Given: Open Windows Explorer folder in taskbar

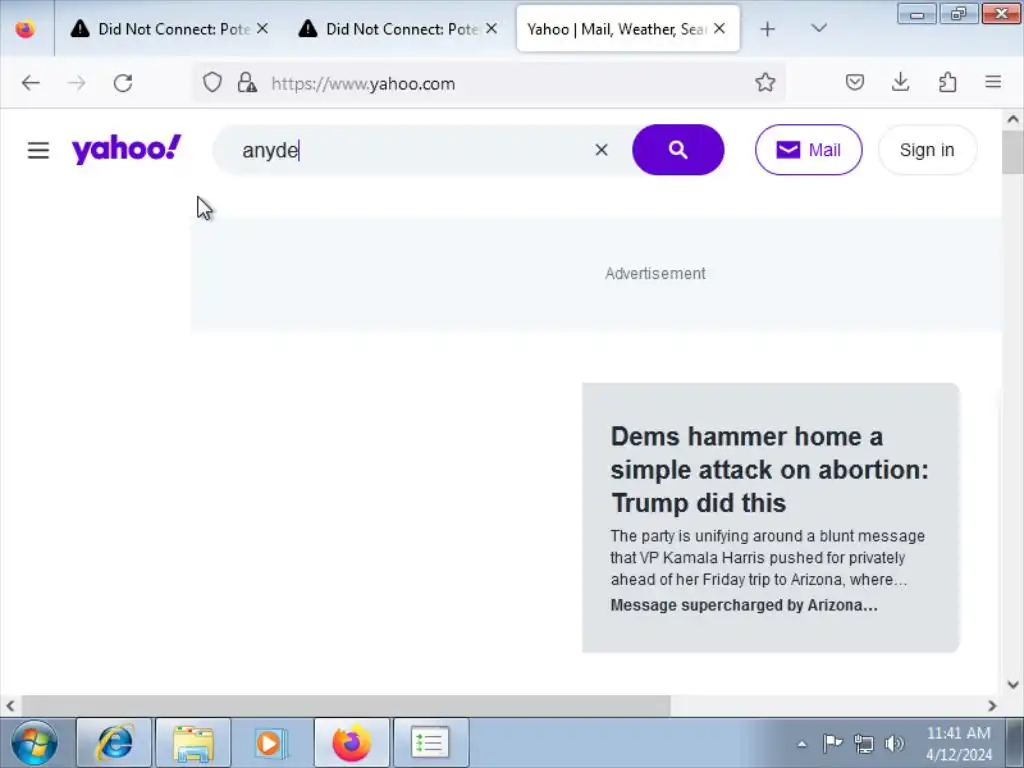Looking at the screenshot, I should tap(193, 743).
